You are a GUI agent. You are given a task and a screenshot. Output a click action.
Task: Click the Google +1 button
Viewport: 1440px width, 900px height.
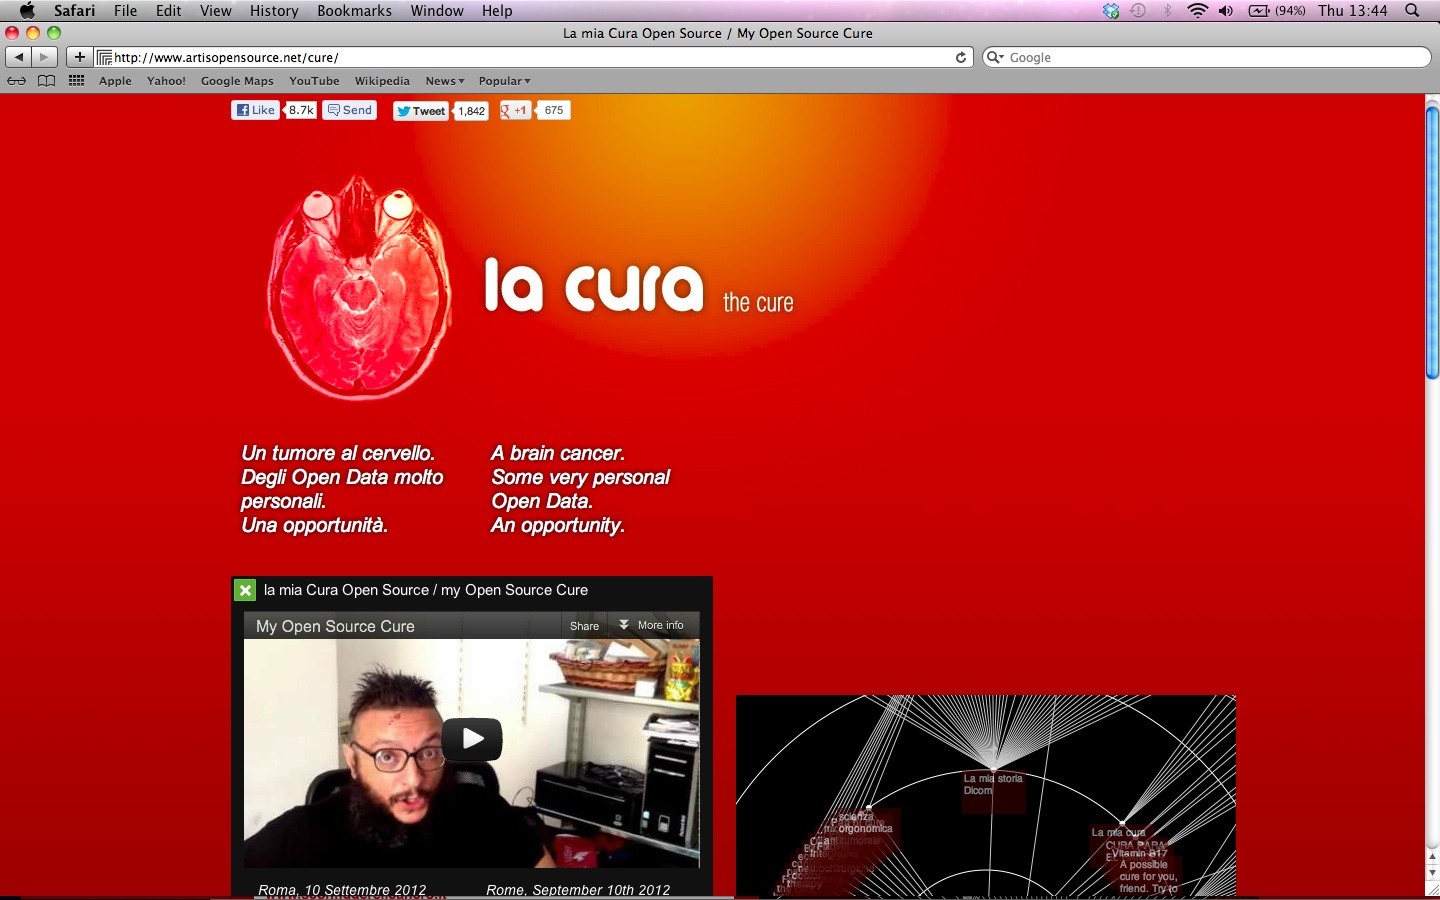pos(515,110)
